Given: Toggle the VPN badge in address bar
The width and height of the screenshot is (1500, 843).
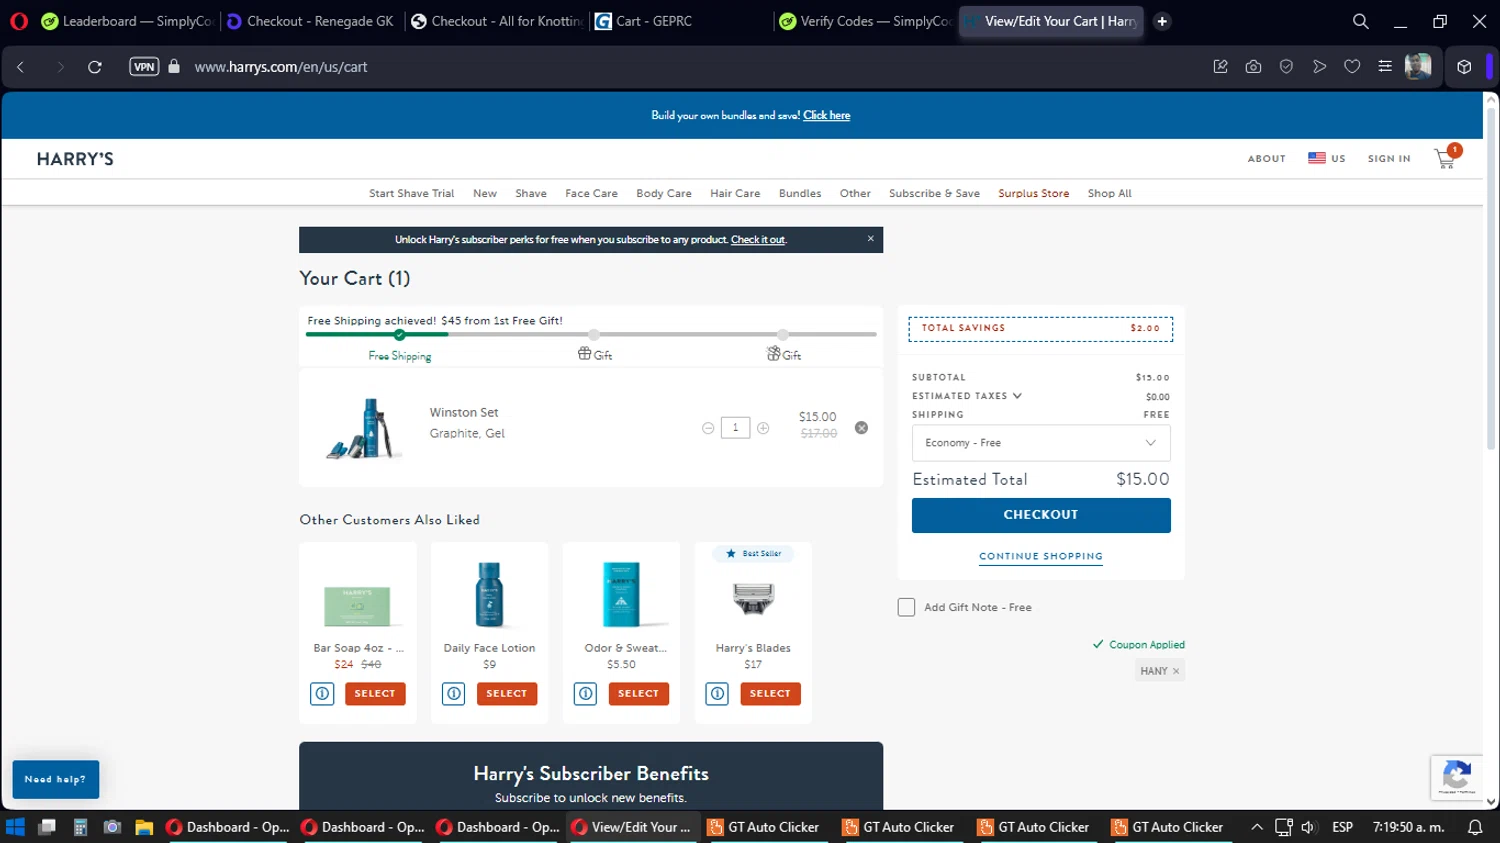Looking at the screenshot, I should [144, 67].
